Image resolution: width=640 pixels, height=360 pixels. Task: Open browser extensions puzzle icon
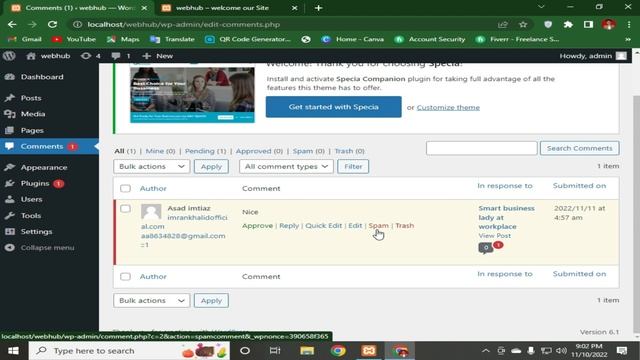tap(568, 24)
